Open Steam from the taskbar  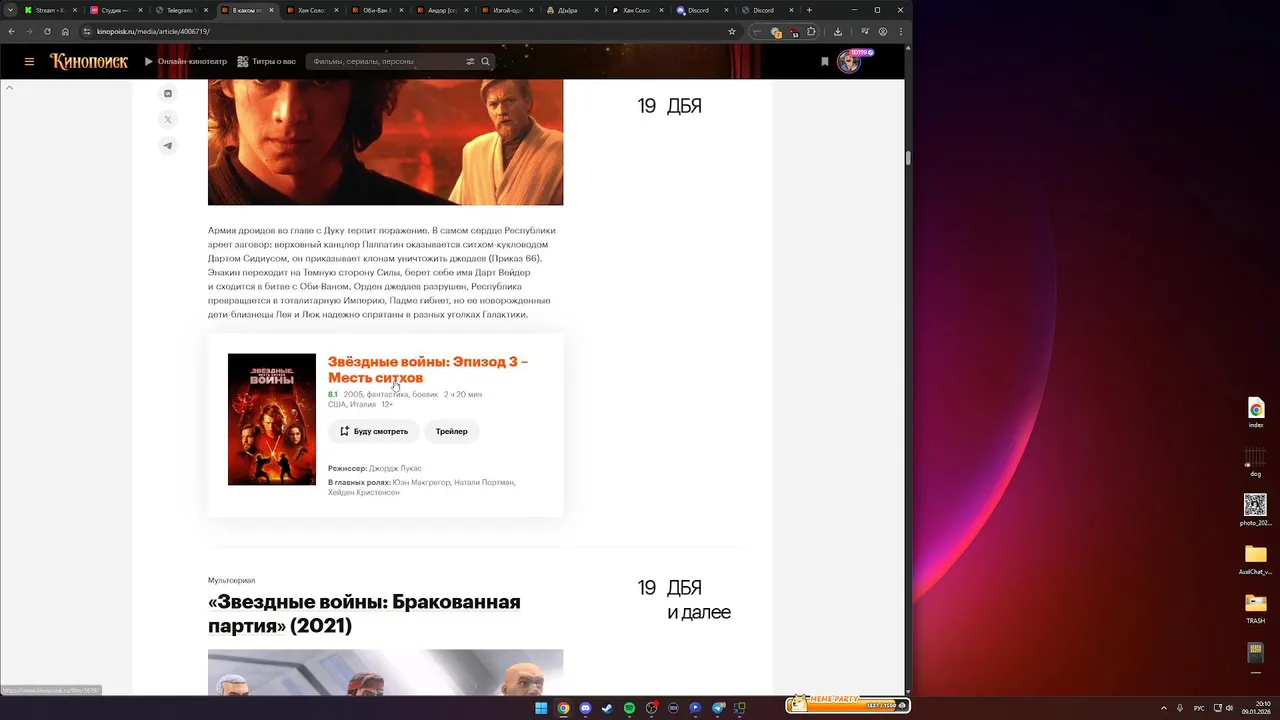click(x=607, y=708)
